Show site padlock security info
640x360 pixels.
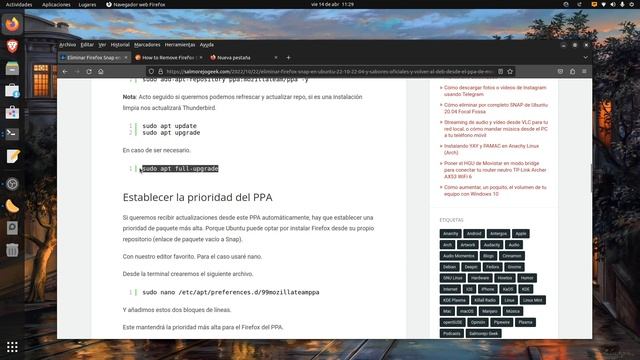[x=160, y=71]
